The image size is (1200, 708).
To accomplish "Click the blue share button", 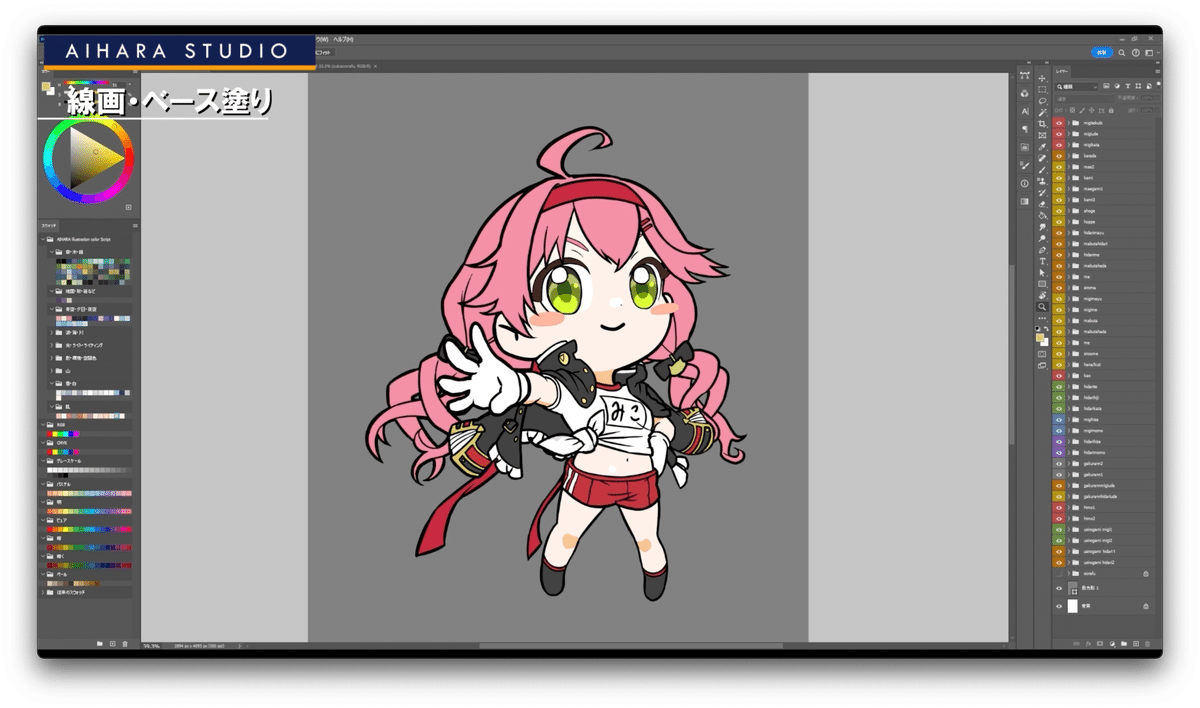I will point(1101,52).
